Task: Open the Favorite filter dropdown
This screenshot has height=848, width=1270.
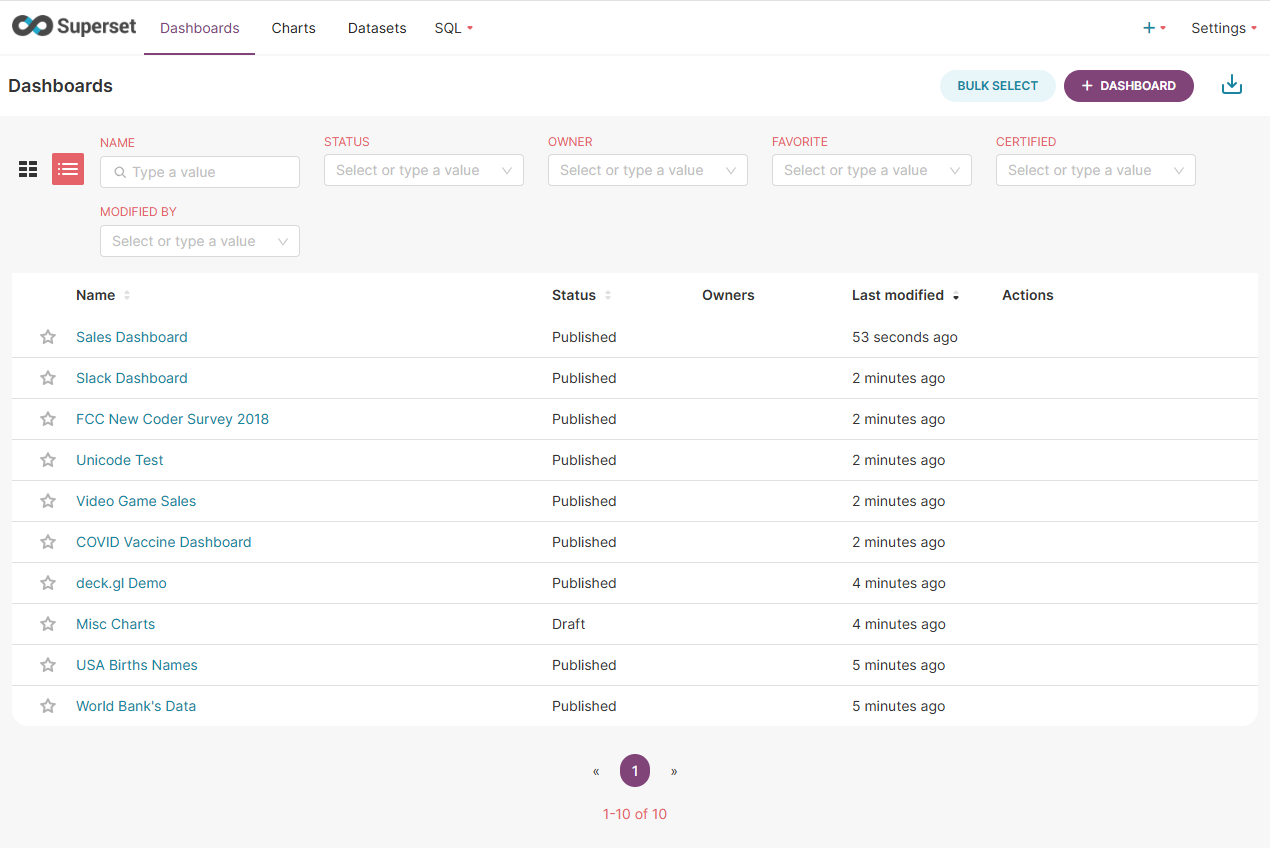Action: coord(872,170)
